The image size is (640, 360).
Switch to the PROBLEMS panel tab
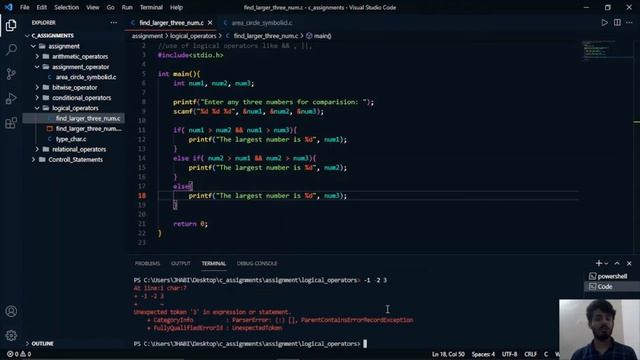coord(147,264)
